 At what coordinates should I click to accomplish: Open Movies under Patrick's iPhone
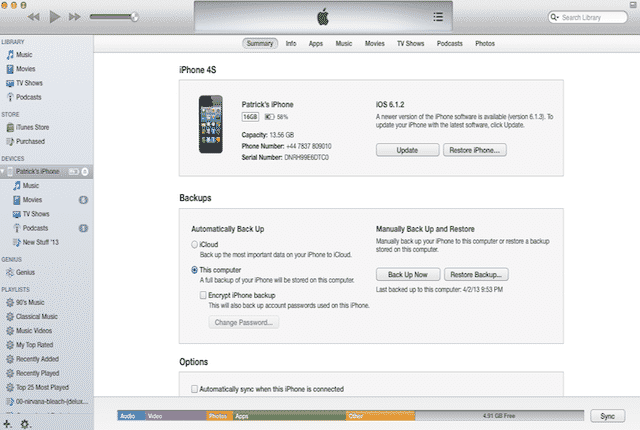point(27,200)
